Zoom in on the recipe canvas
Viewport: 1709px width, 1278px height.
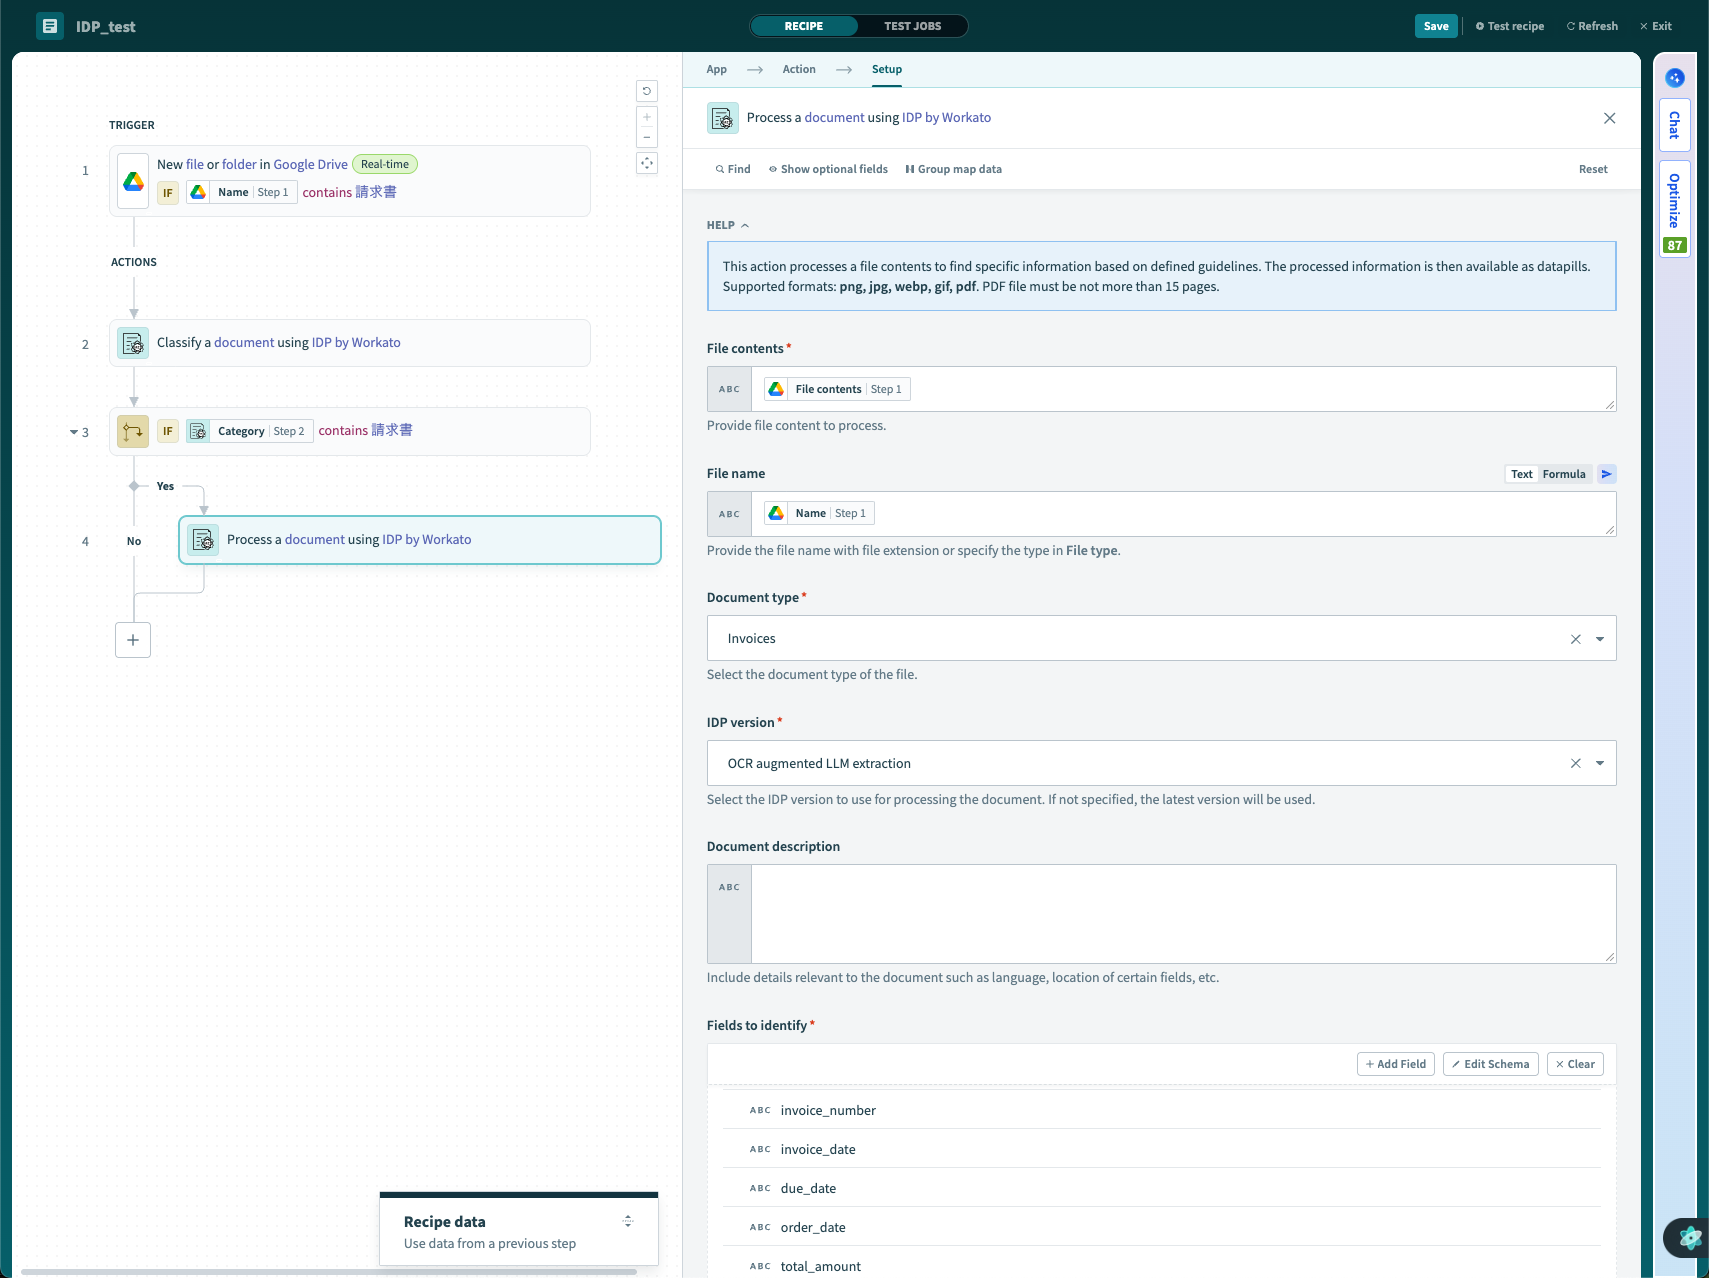click(647, 117)
